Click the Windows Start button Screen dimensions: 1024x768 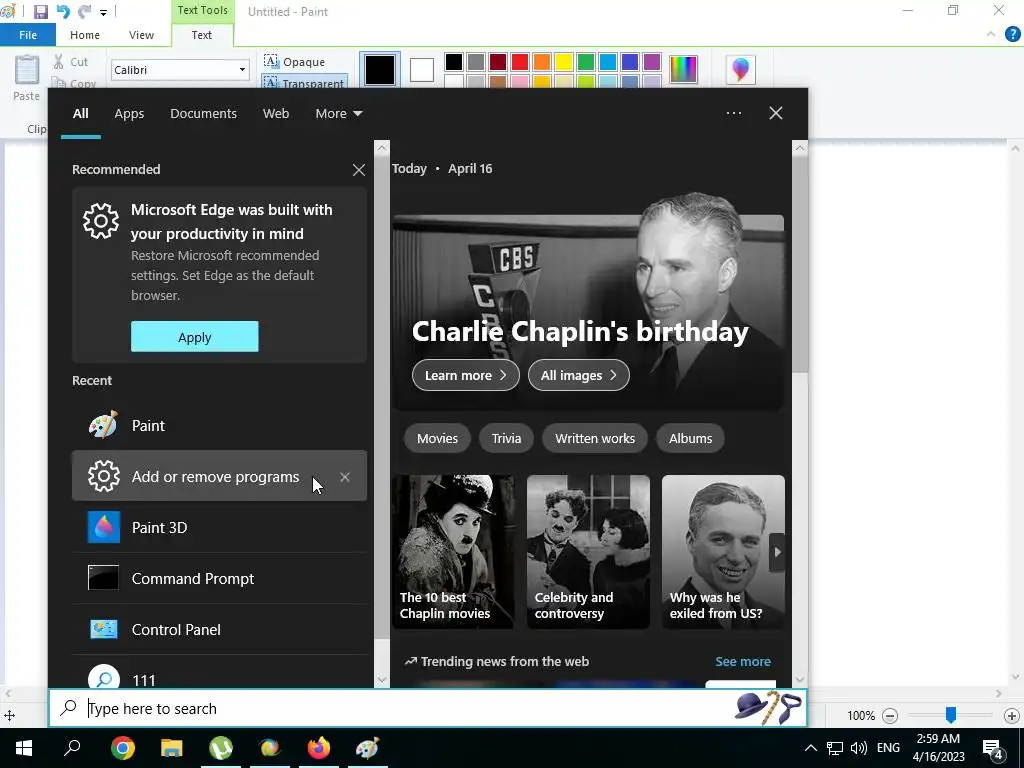(x=24, y=748)
